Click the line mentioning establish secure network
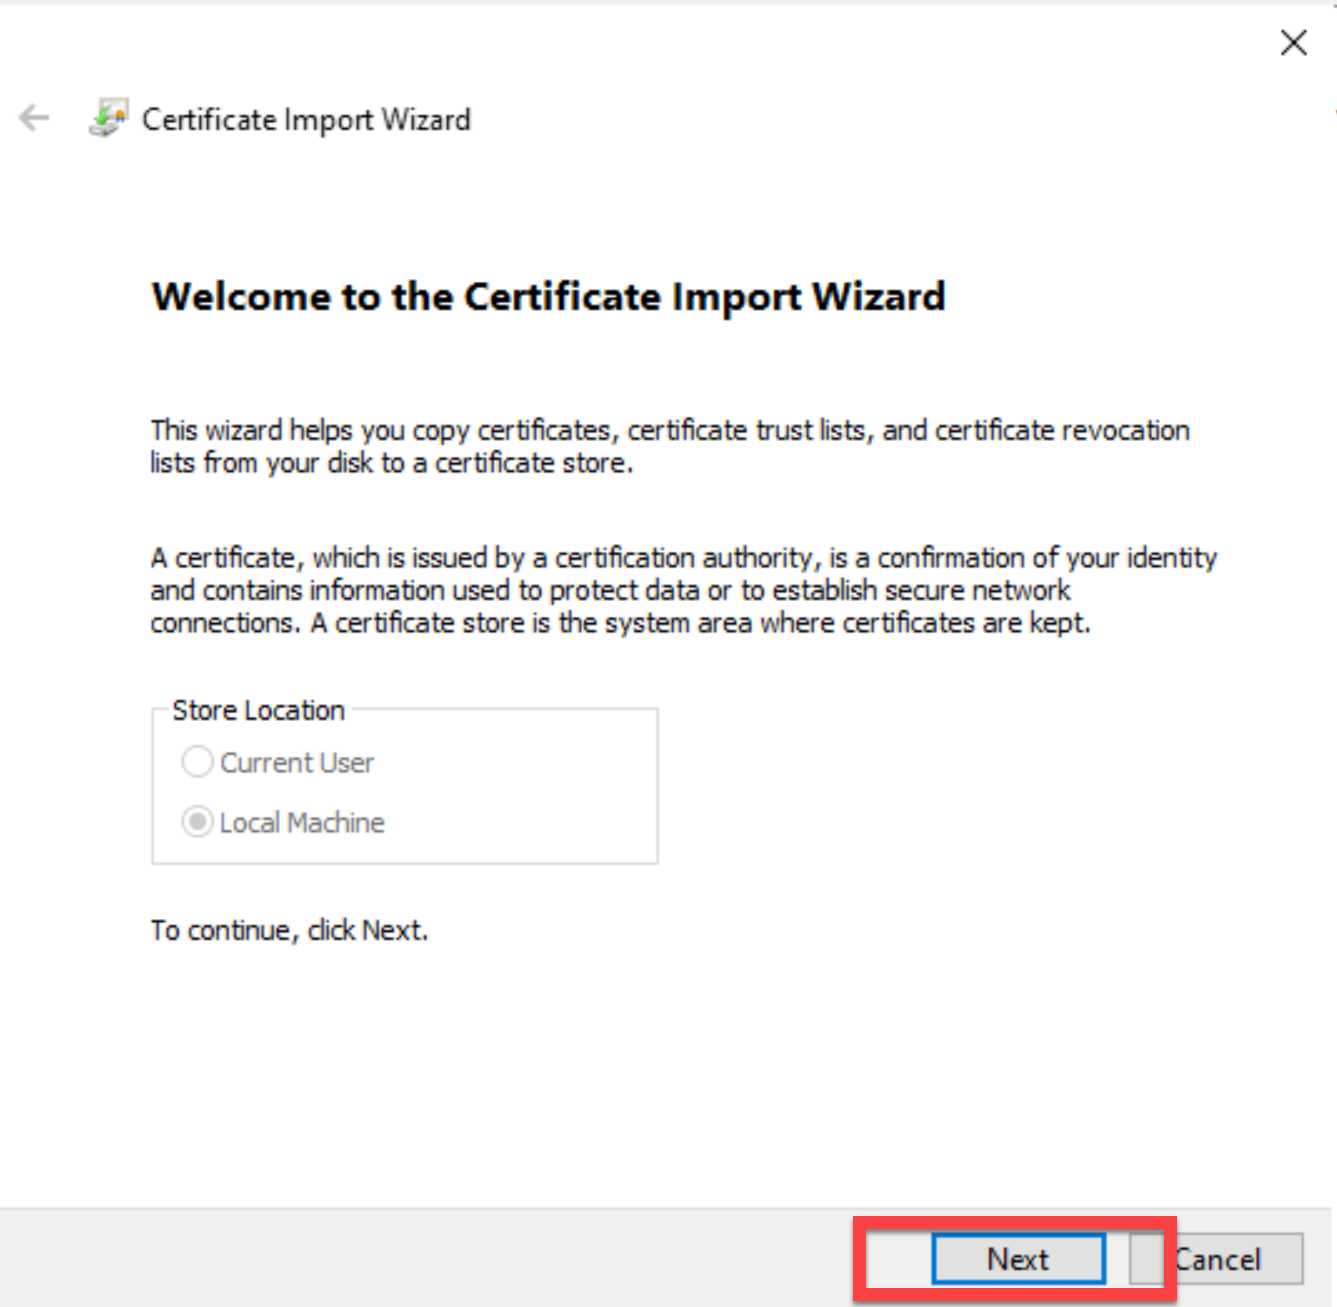This screenshot has width=1337, height=1307. tap(610, 590)
